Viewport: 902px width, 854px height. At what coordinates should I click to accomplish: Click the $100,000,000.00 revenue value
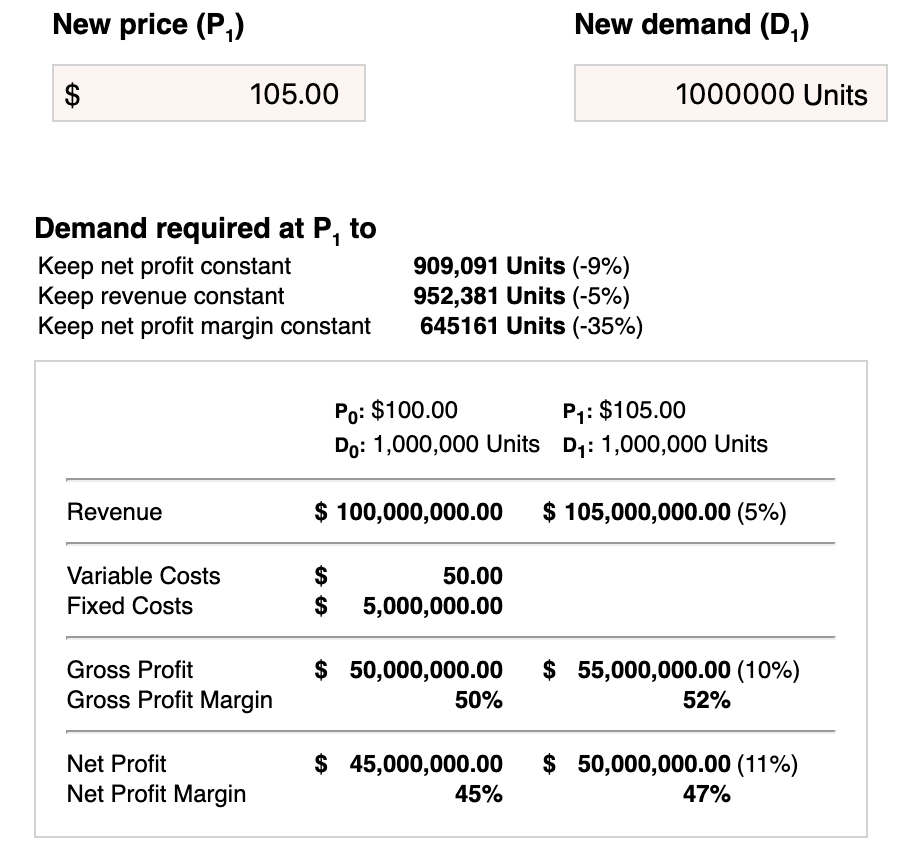coord(409,512)
